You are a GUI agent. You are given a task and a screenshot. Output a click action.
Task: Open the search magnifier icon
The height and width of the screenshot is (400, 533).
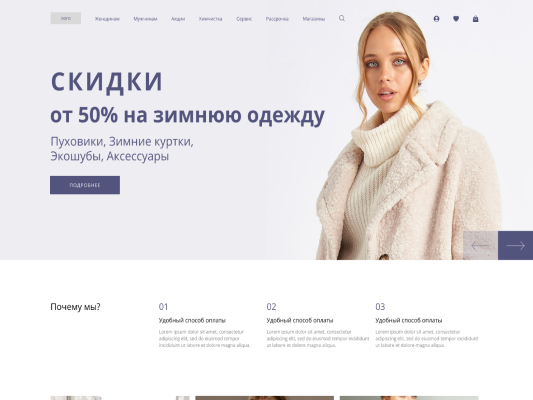[x=342, y=18]
